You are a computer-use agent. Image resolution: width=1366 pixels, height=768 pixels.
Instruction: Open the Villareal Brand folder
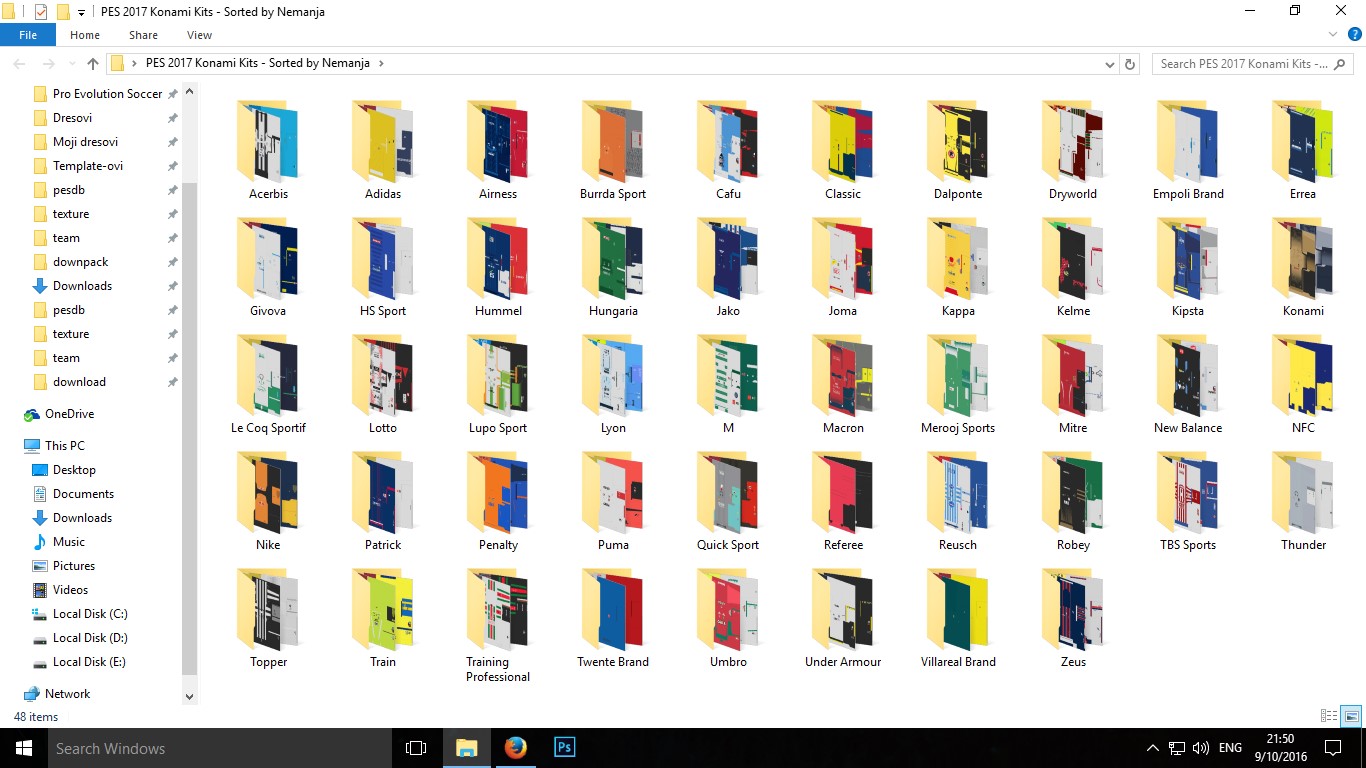[958, 618]
